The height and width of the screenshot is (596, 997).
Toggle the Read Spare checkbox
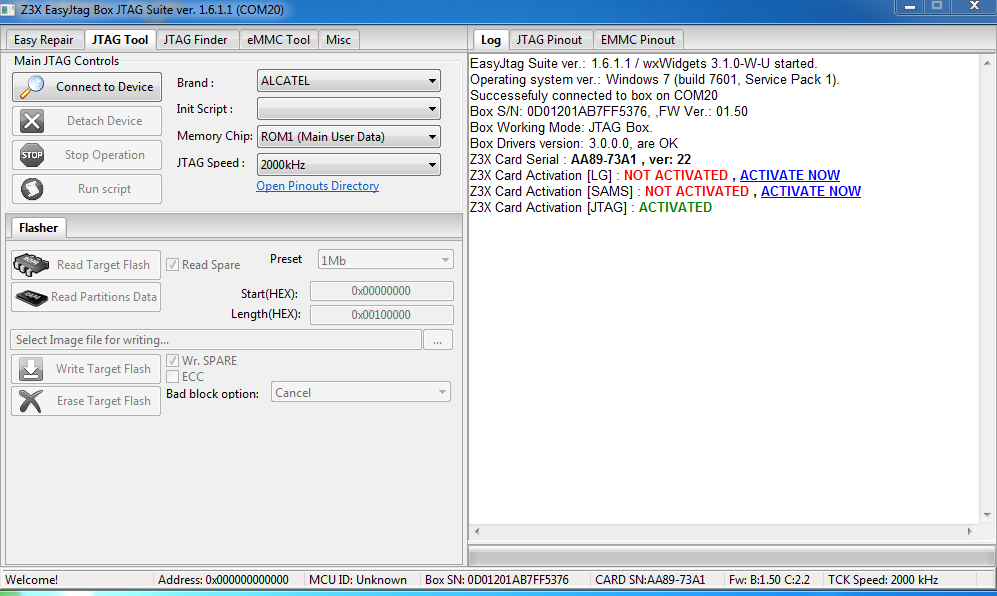pyautogui.click(x=172, y=265)
